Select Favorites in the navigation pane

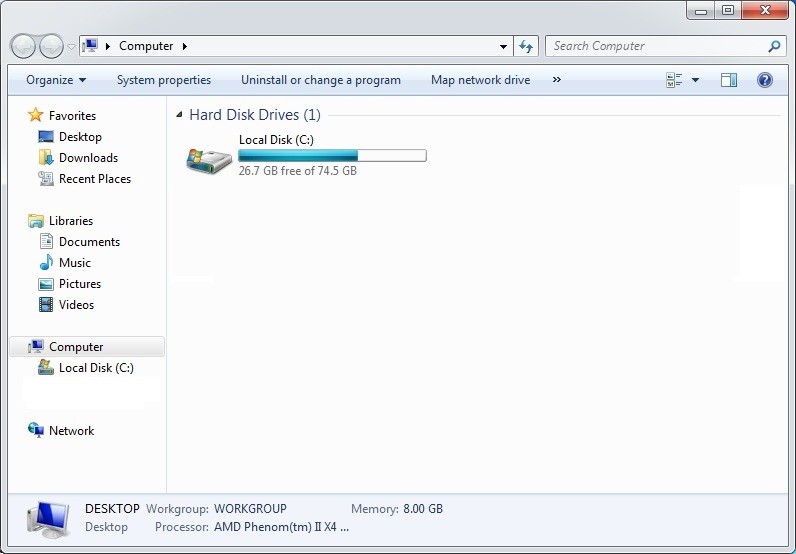point(72,116)
